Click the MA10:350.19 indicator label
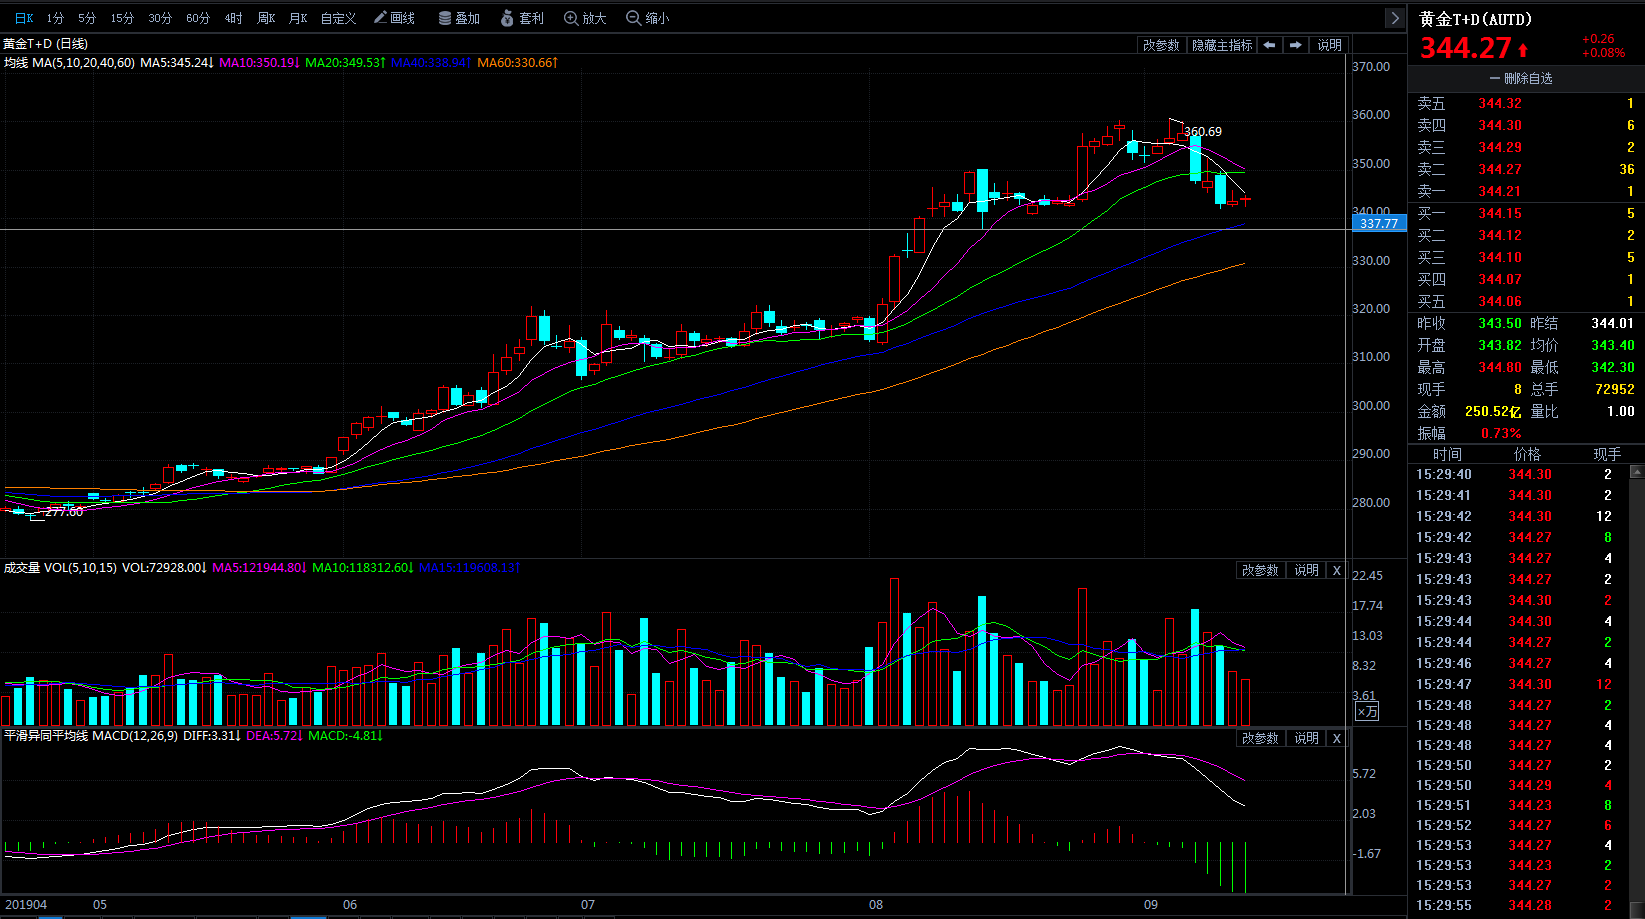The image size is (1645, 919). tap(259, 62)
